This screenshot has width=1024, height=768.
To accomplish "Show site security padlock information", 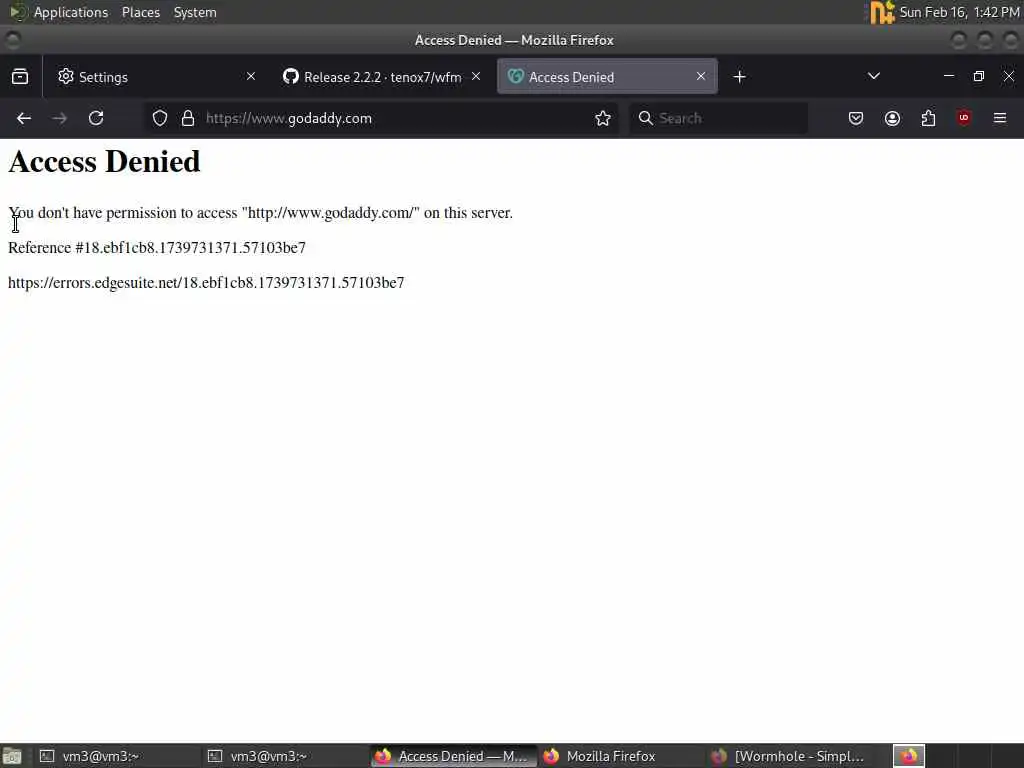I will [x=188, y=118].
